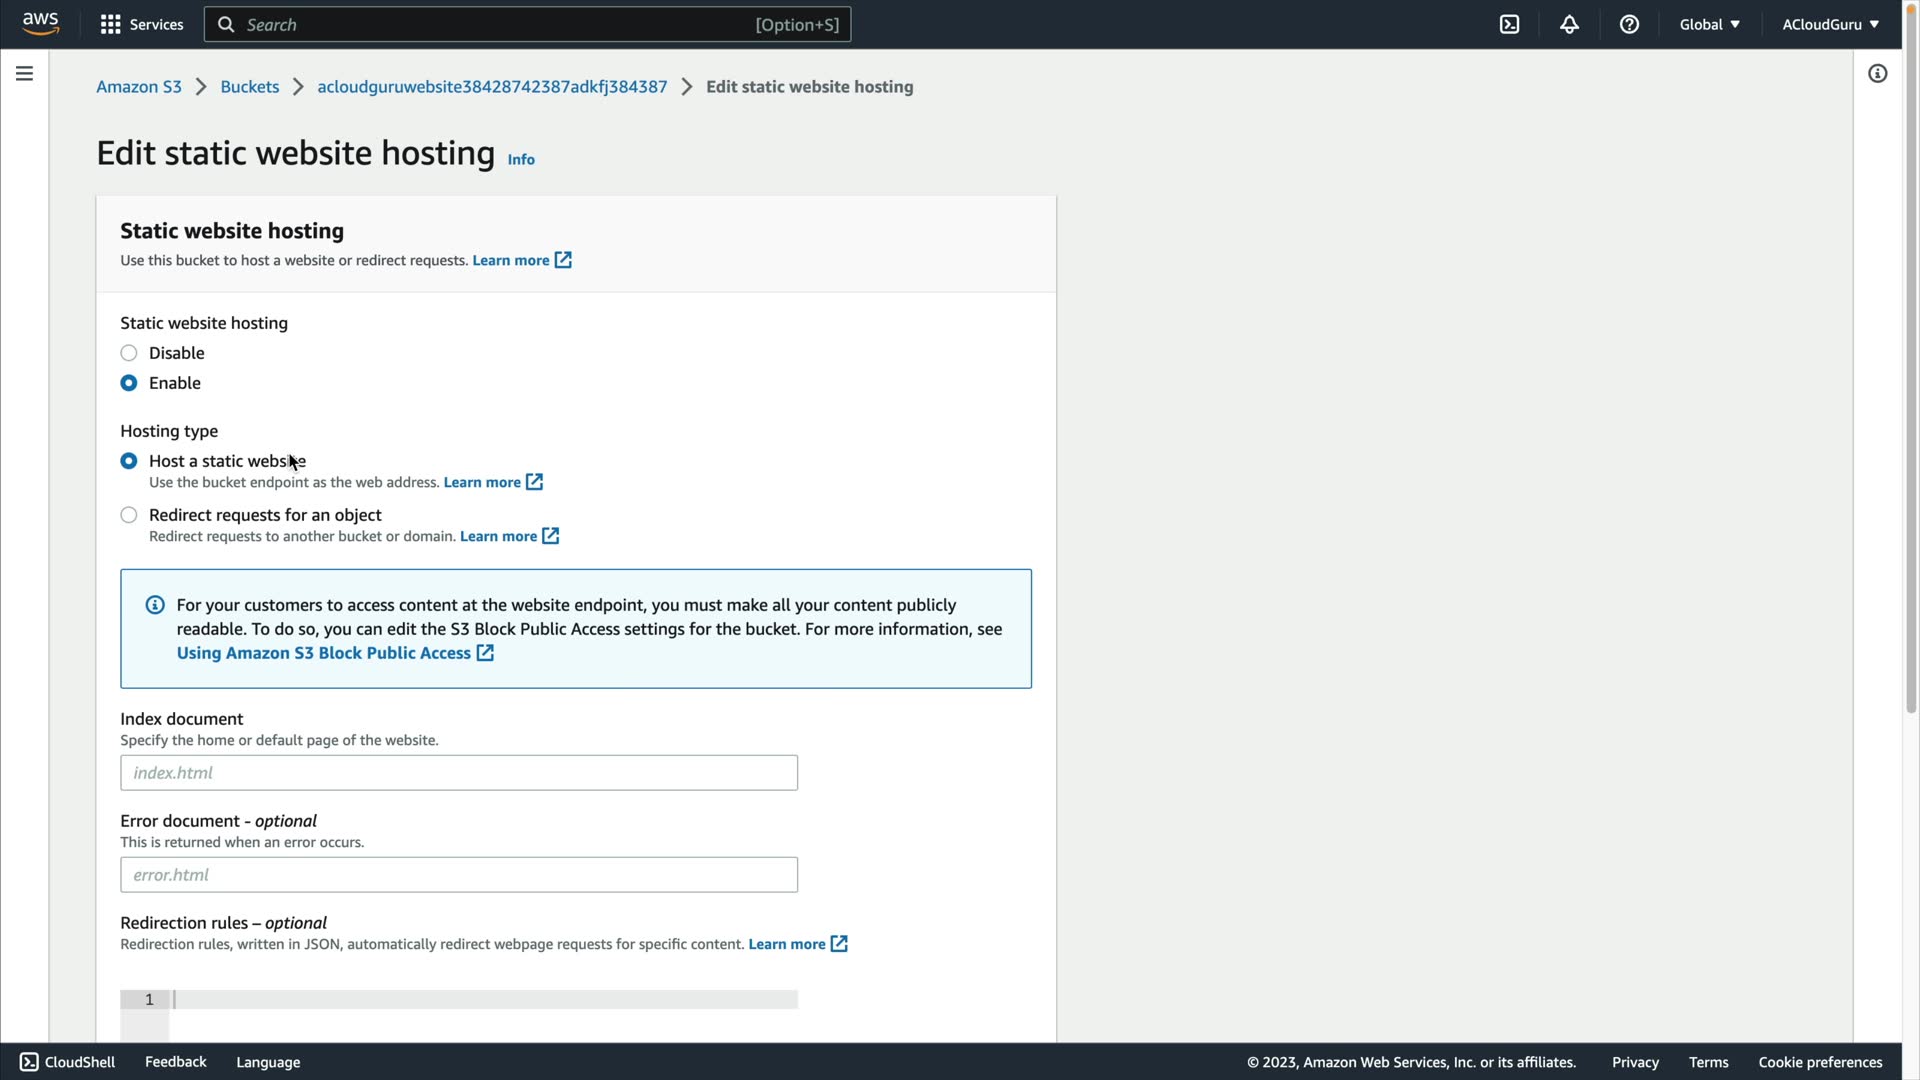This screenshot has width=1920, height=1080.
Task: Select the Enable static hosting radio
Action: pyautogui.click(x=129, y=383)
